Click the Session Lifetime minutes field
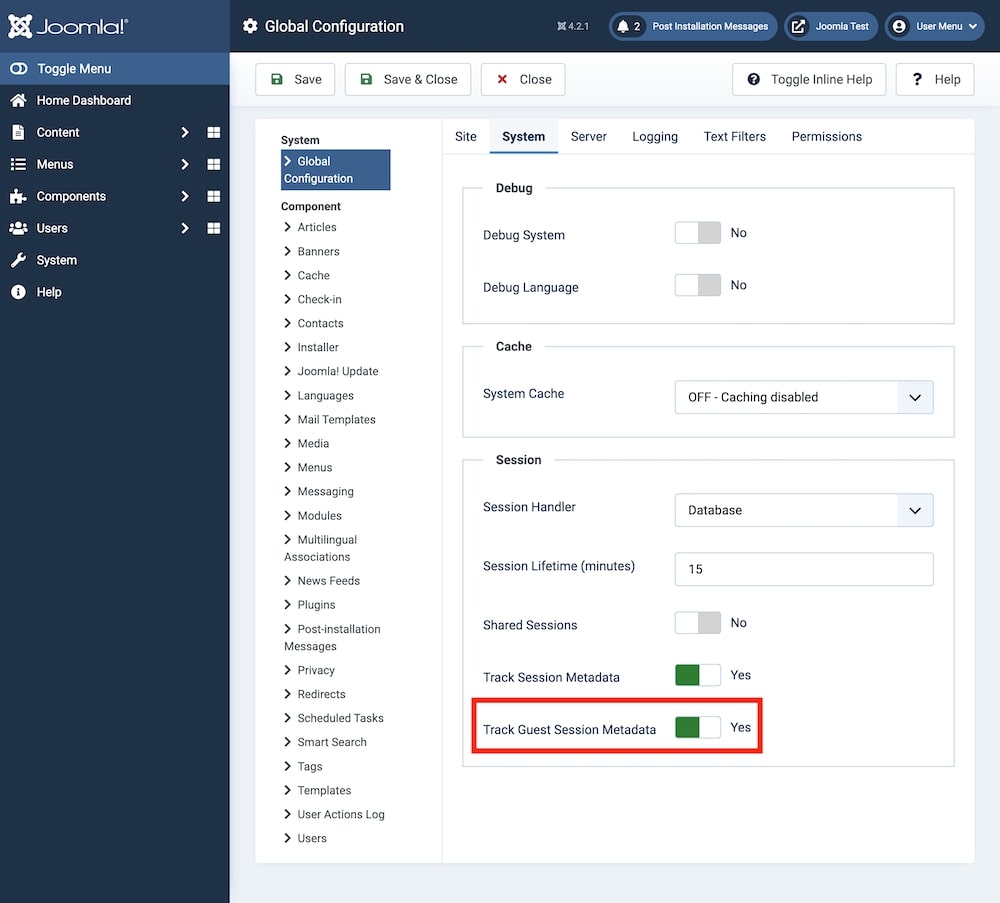 pos(804,569)
